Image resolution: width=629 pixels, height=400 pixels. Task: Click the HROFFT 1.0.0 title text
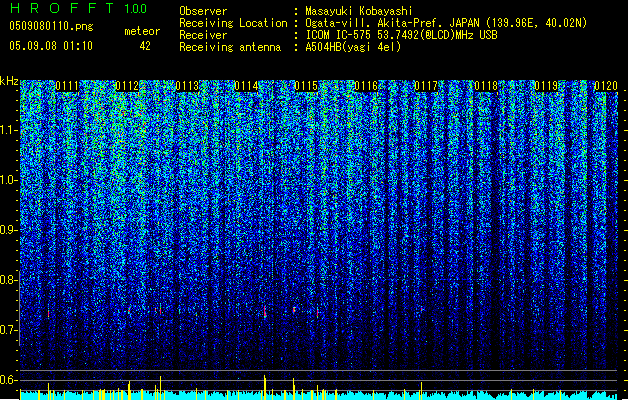[x=78, y=8]
